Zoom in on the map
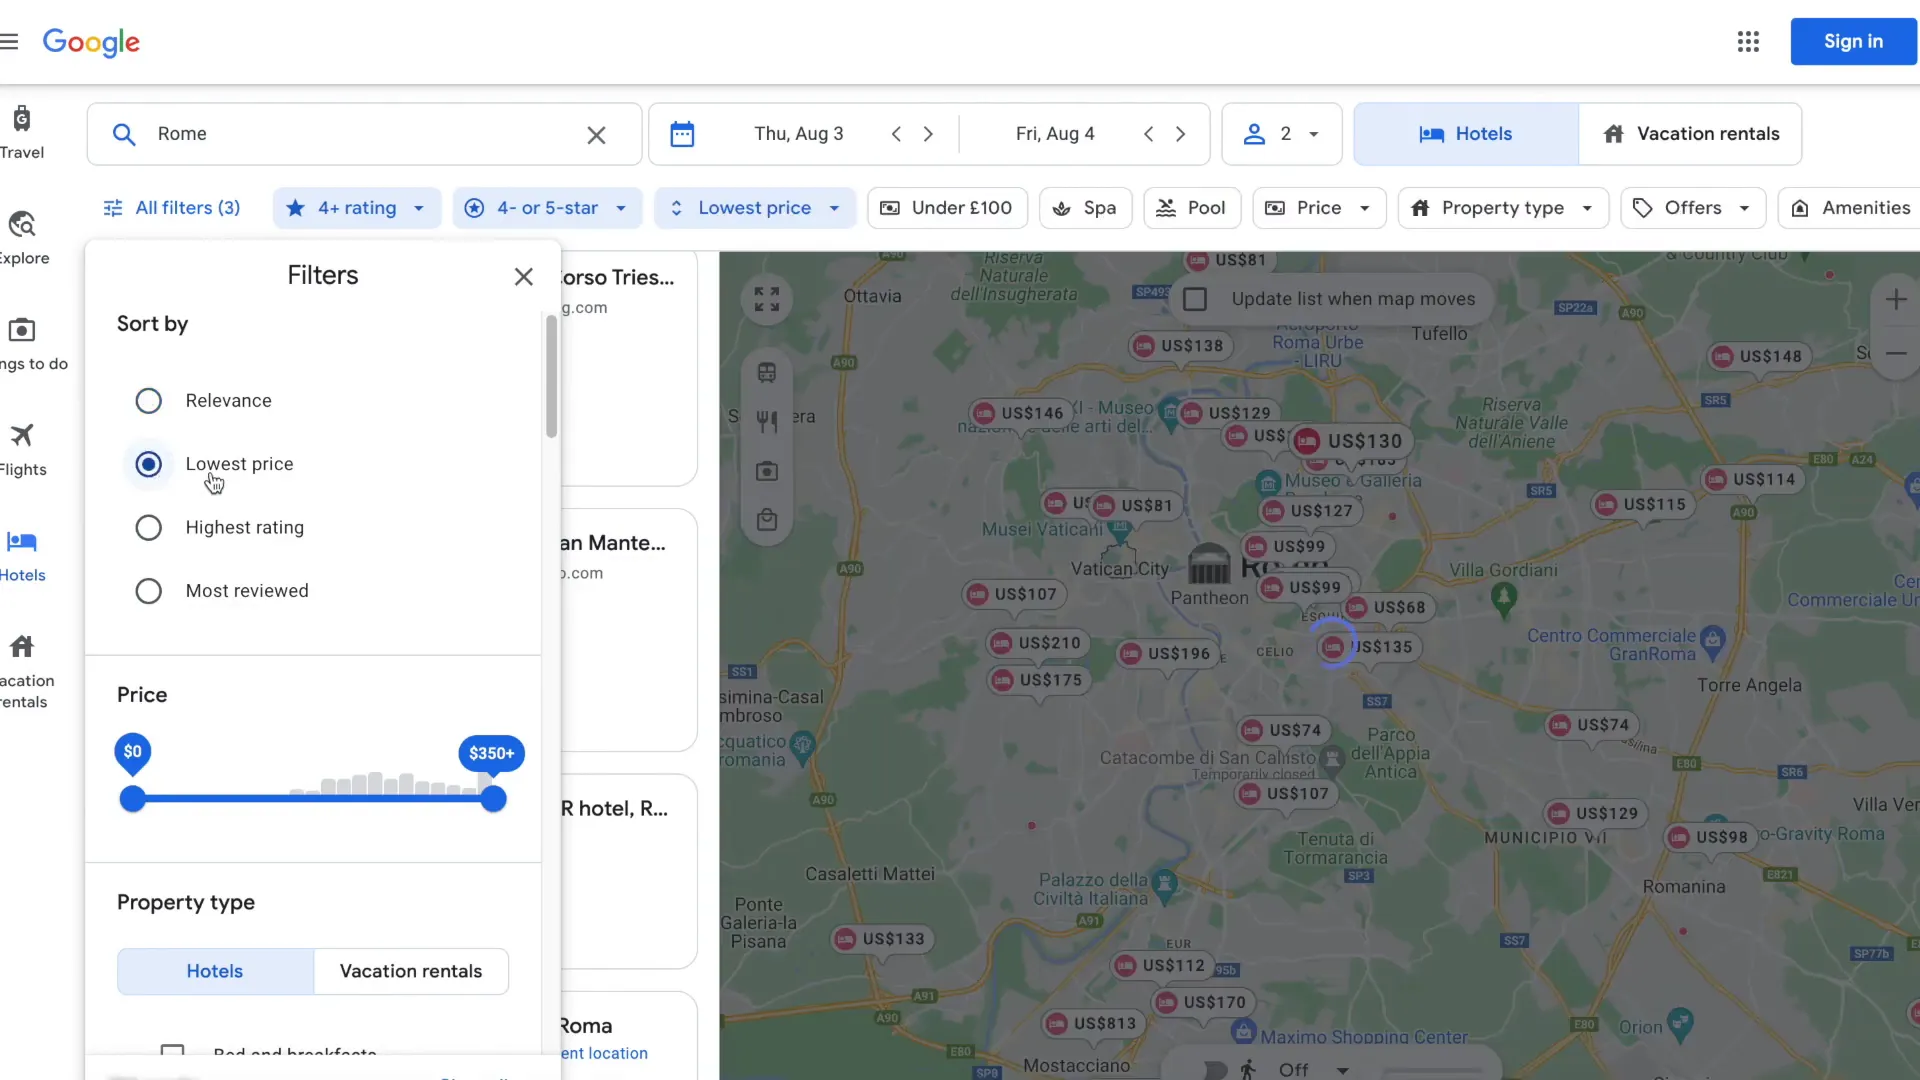Viewport: 1920px width, 1080px height. (x=1896, y=299)
